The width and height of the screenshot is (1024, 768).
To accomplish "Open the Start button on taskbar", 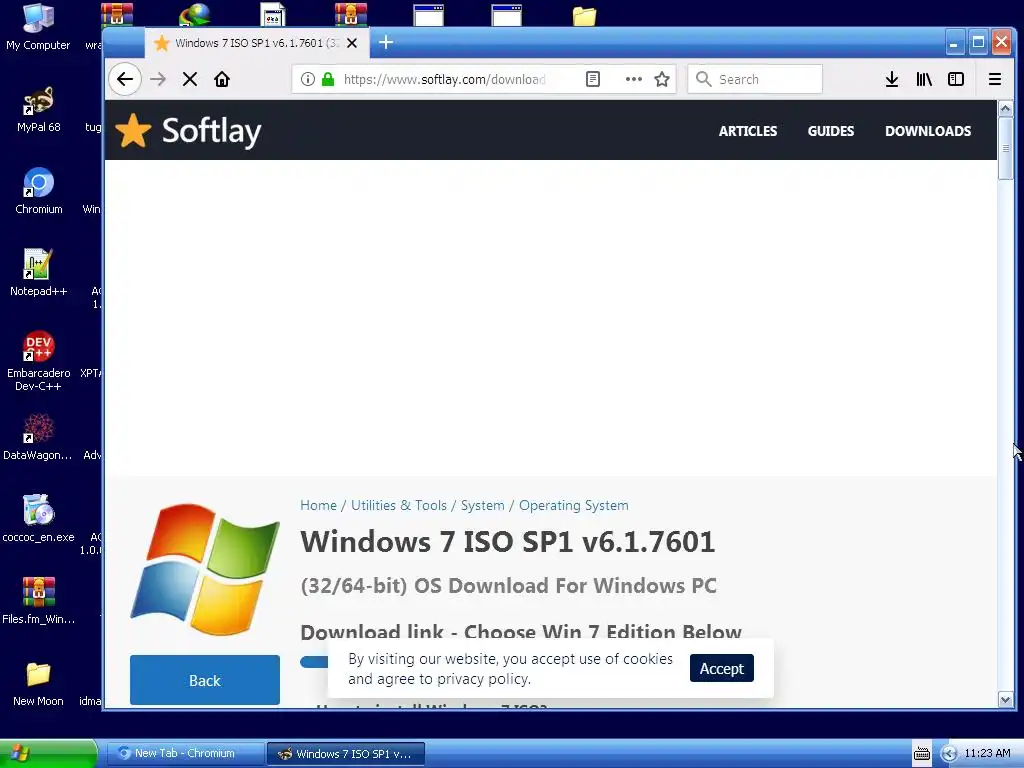I will pos(48,754).
